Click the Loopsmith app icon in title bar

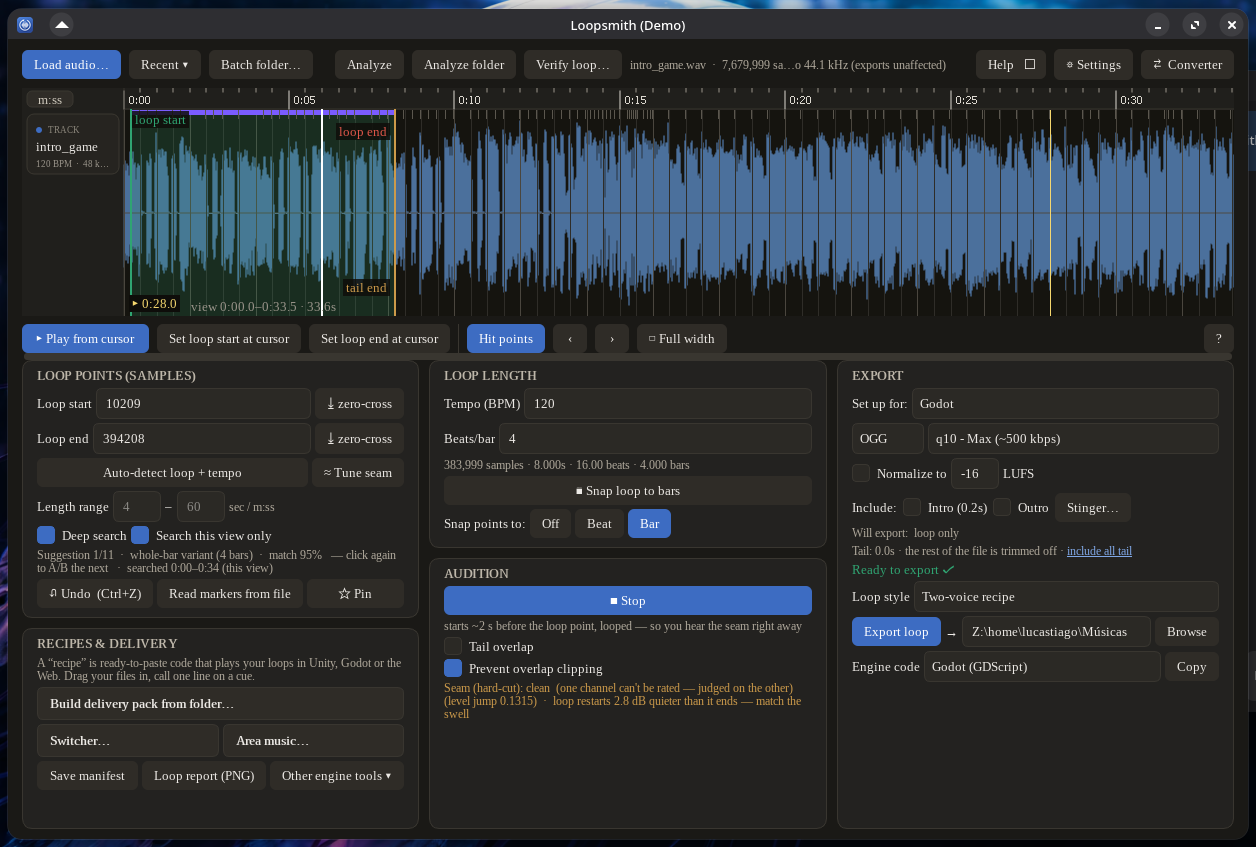coord(25,25)
